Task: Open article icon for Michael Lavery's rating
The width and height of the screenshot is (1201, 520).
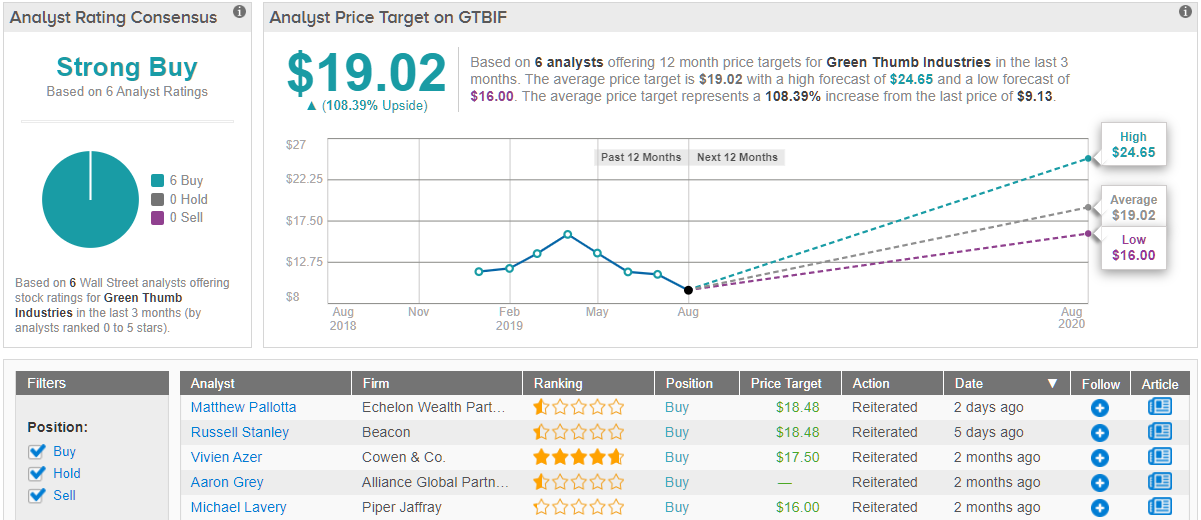Action: pos(1160,507)
